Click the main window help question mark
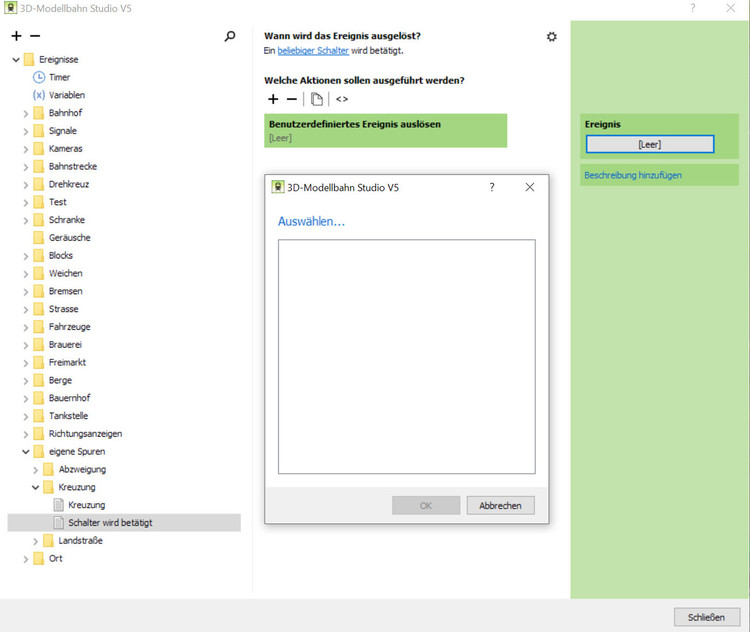Viewport: 750px width, 632px height. (693, 8)
